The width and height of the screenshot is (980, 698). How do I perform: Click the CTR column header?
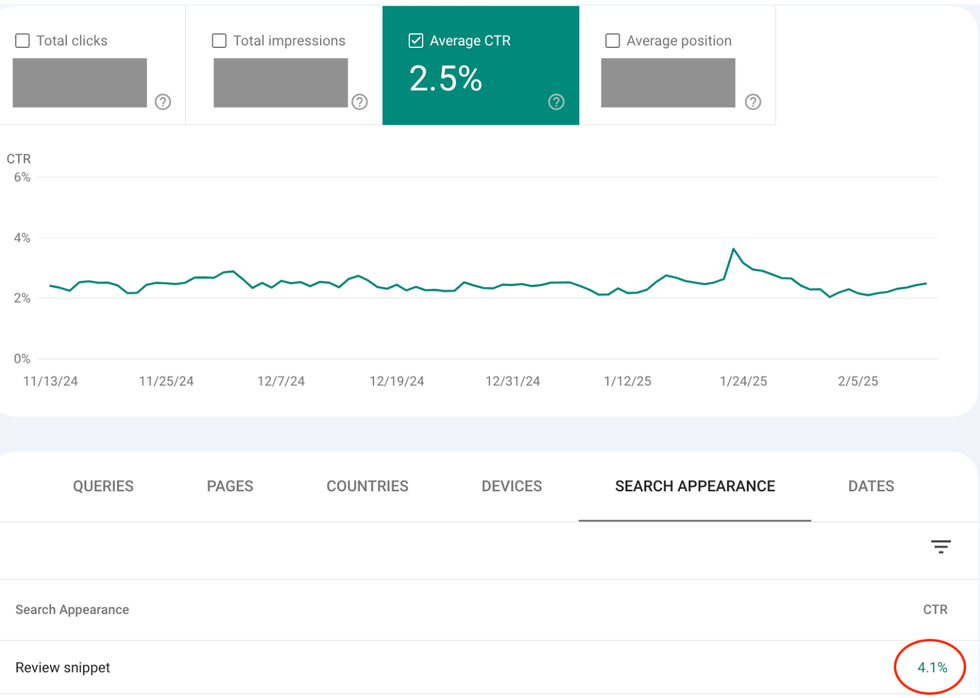[935, 609]
